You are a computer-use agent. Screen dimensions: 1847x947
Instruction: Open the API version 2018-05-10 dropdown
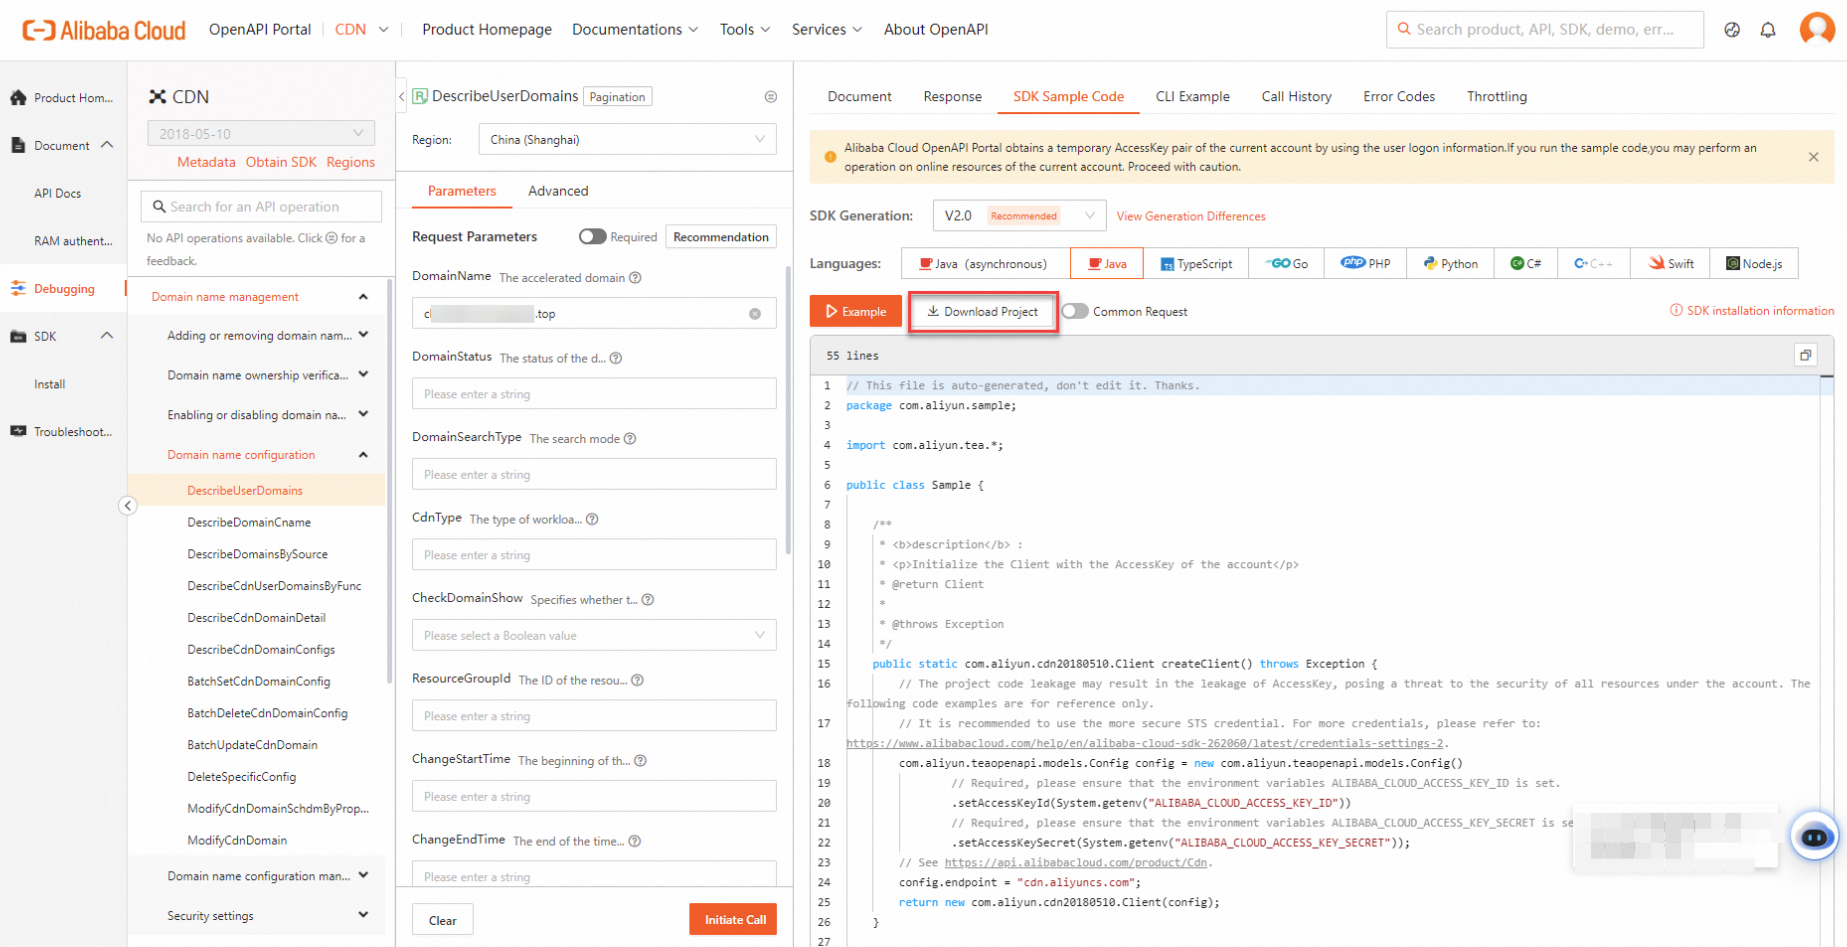tap(261, 133)
